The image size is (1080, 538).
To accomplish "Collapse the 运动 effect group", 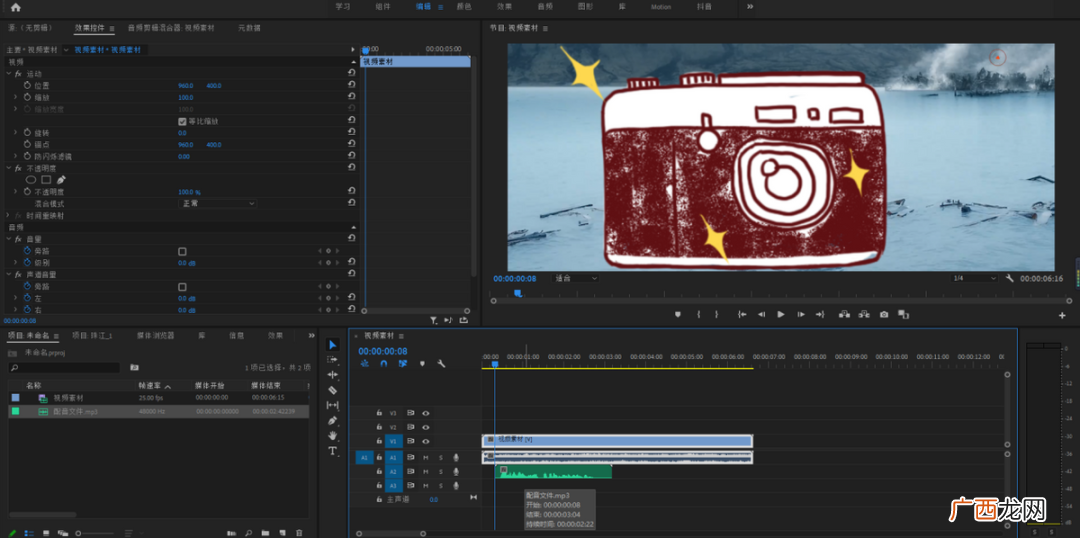I will click(8, 74).
